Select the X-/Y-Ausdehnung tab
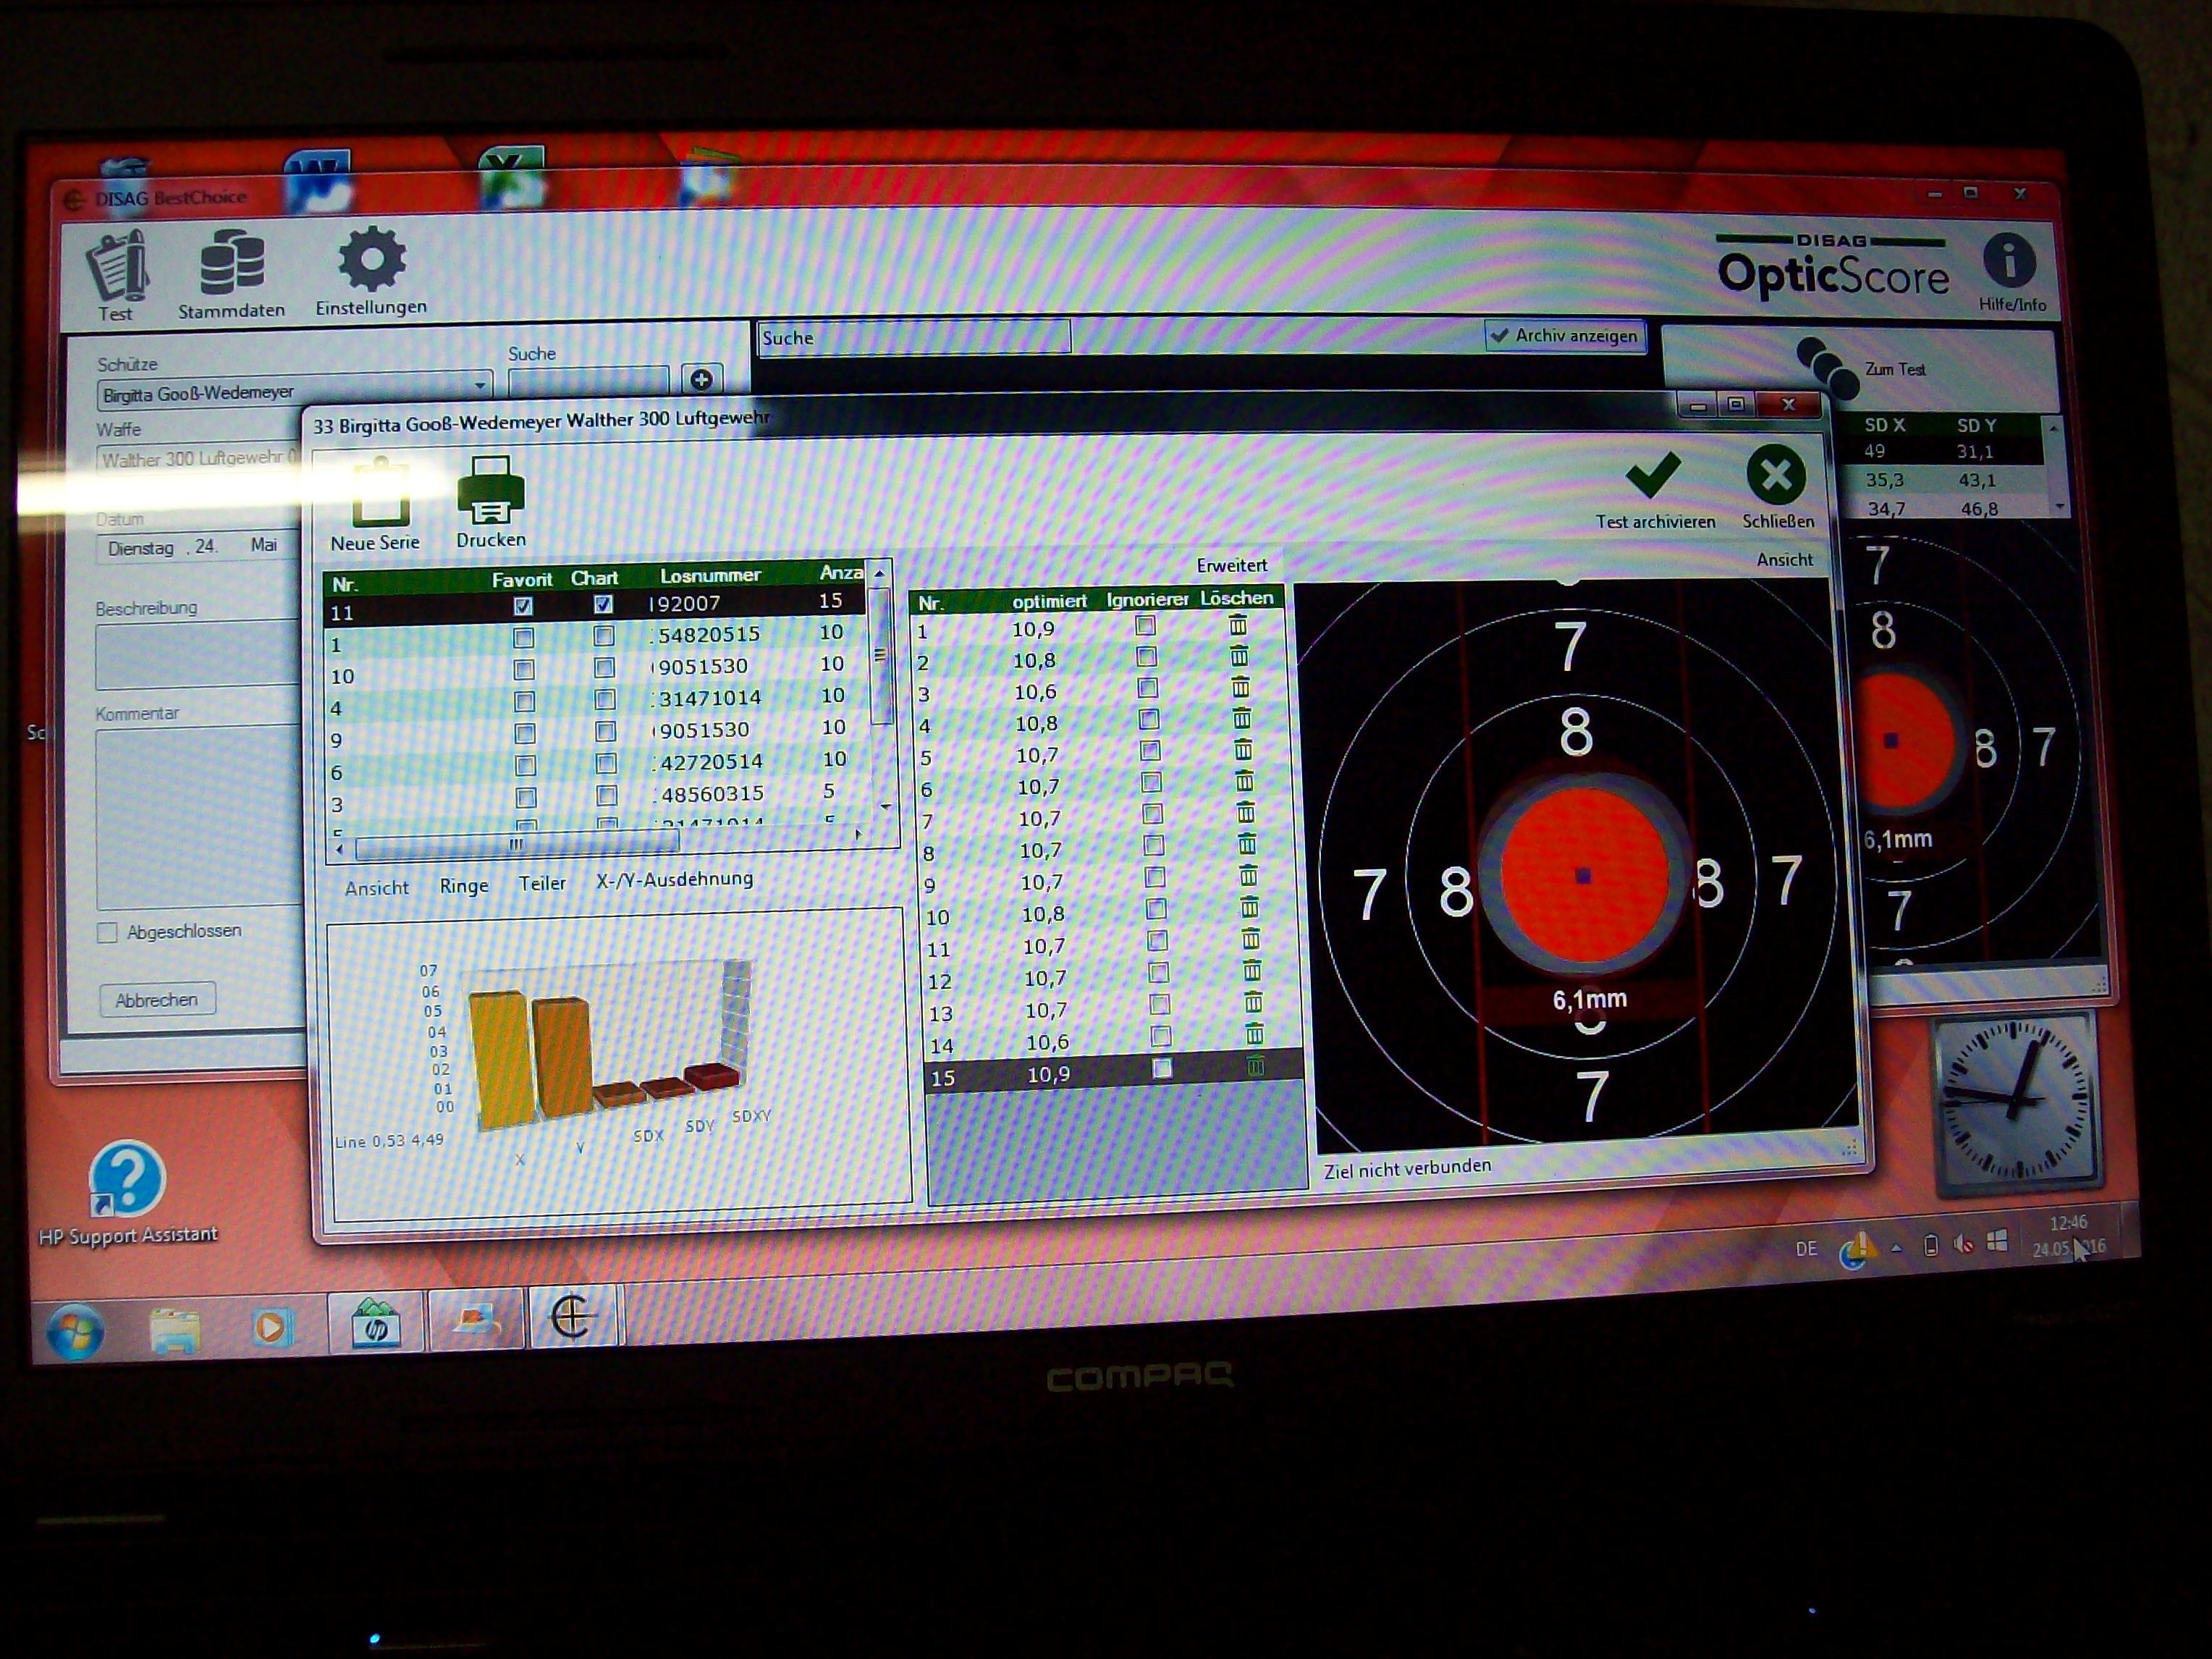This screenshot has width=2212, height=1659. point(674,880)
